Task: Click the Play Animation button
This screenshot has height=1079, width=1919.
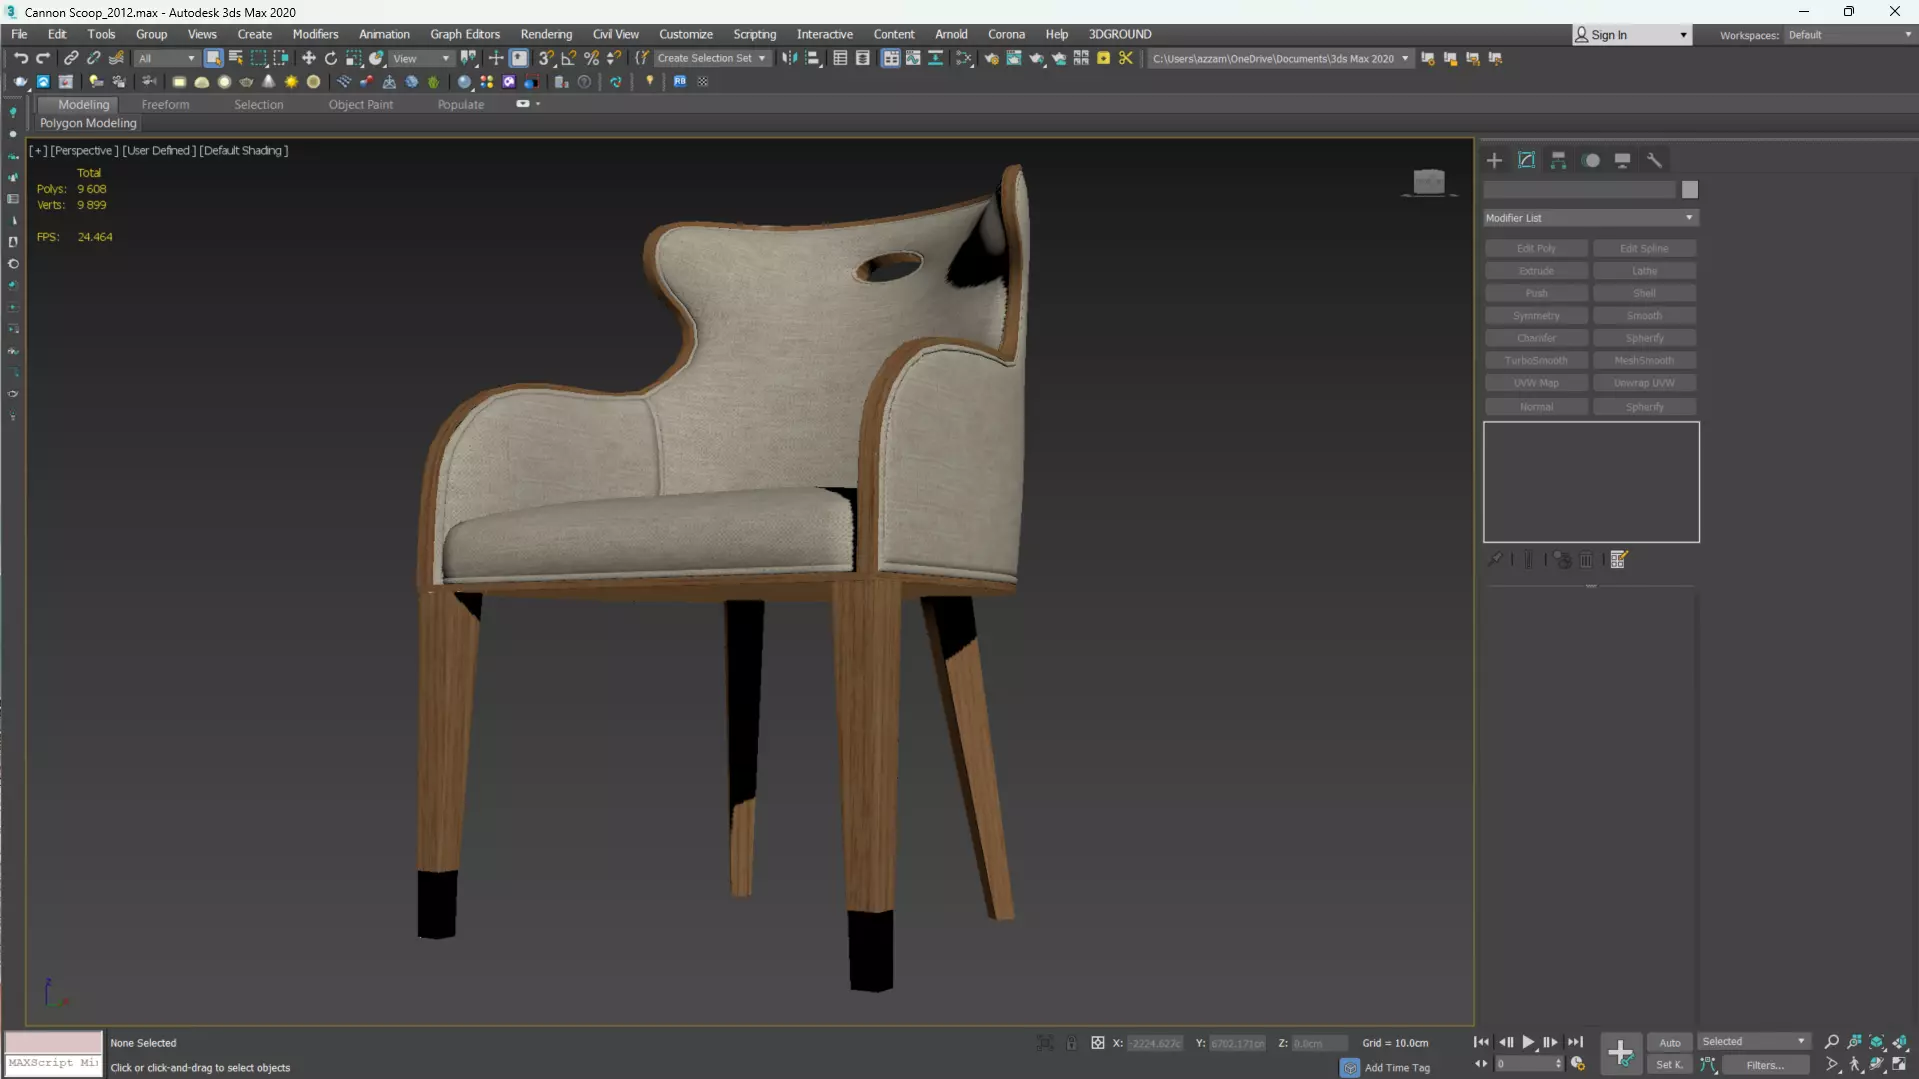Action: (x=1528, y=1042)
